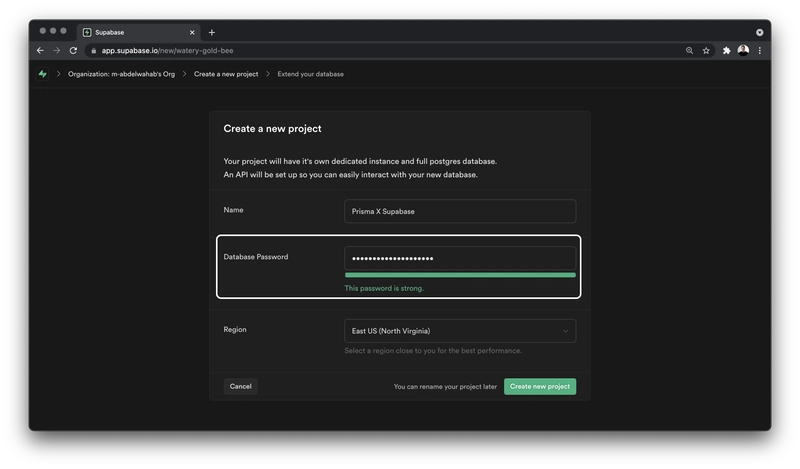800x469 pixels.
Task: Click the "This password is strong." message
Action: [x=384, y=288]
